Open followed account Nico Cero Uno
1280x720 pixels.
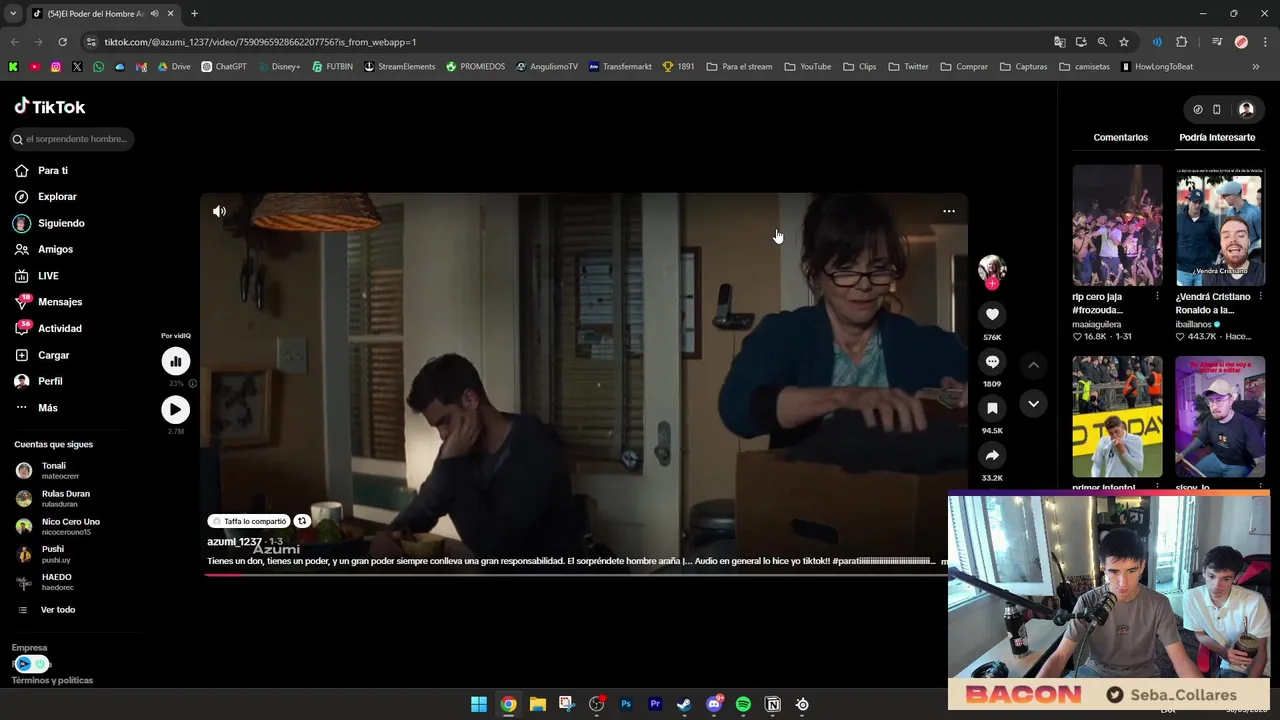(70, 526)
